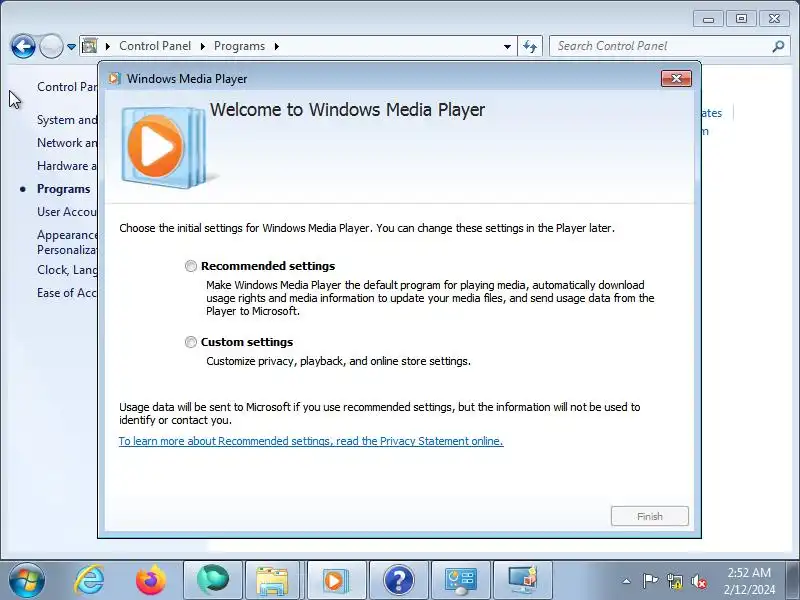The width and height of the screenshot is (800, 600).
Task: Select the Recommended settings radio button
Action: tap(191, 266)
